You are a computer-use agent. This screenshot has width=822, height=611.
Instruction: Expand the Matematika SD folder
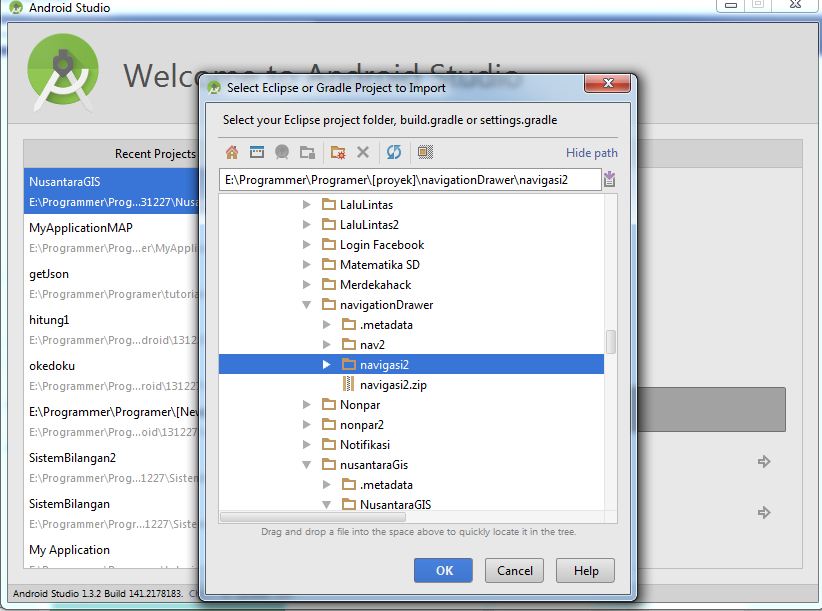[307, 265]
